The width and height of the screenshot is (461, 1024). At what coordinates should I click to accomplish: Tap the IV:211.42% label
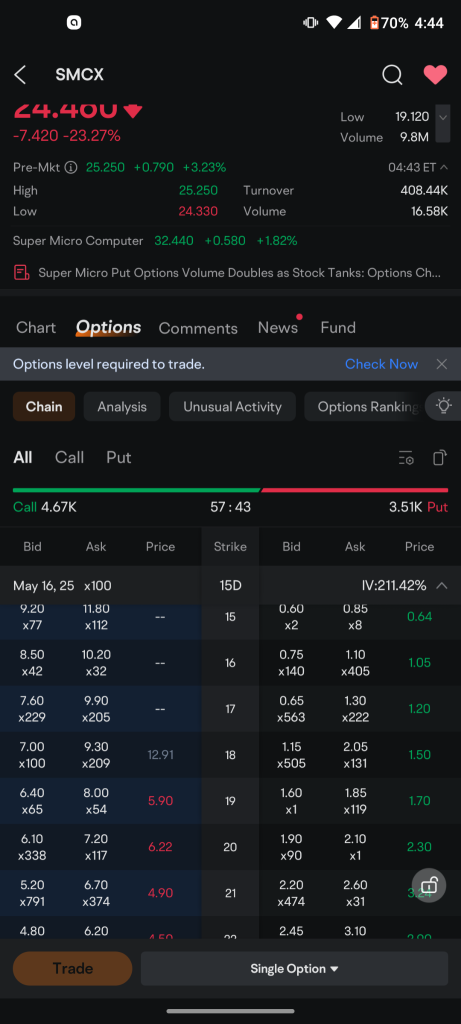pyautogui.click(x=394, y=585)
